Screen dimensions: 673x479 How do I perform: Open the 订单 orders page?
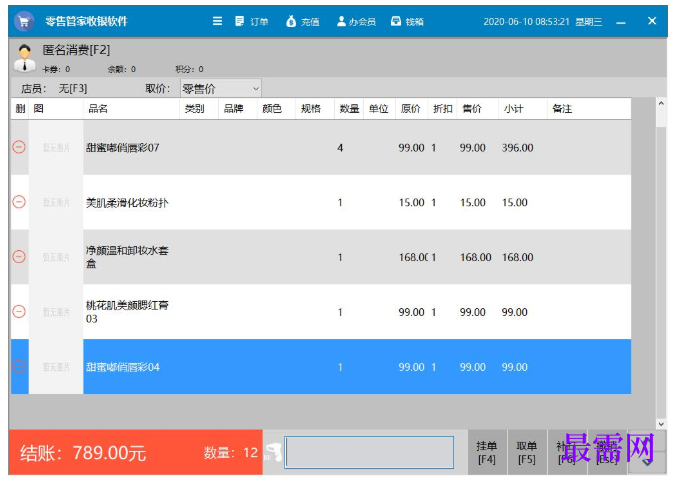(x=252, y=21)
